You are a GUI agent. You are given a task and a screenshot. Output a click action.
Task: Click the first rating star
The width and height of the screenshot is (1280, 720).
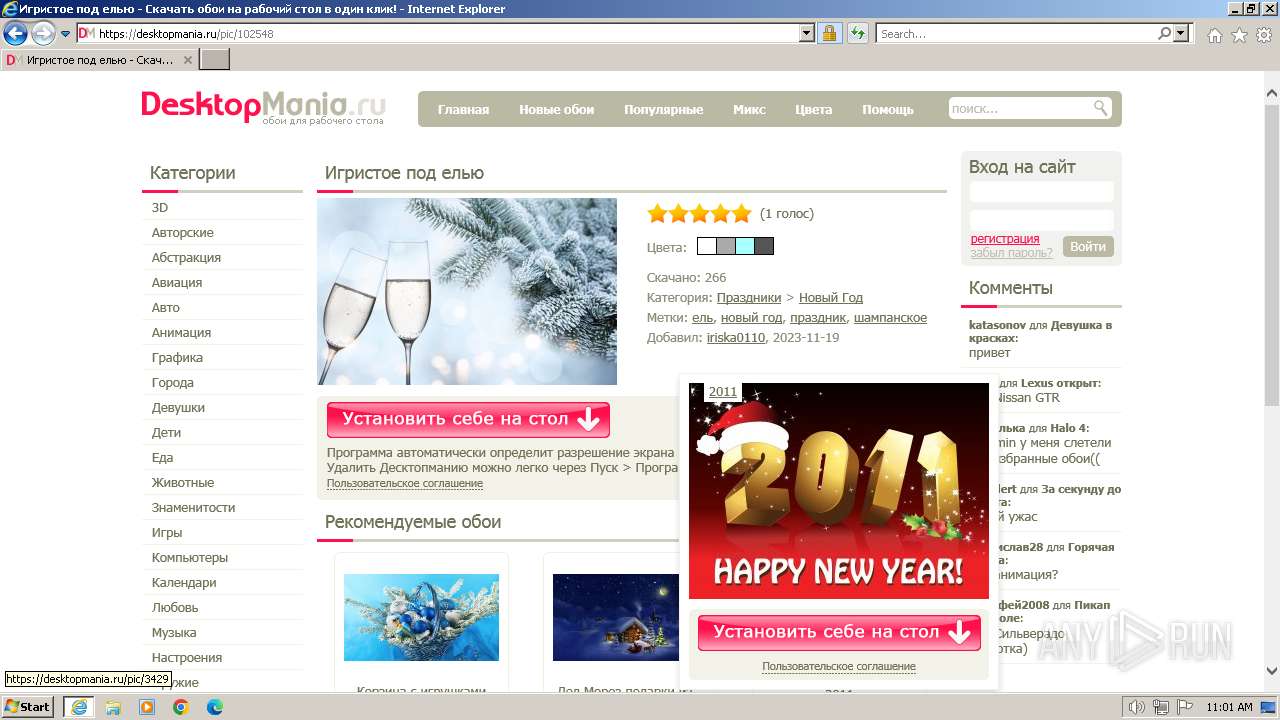tap(657, 213)
